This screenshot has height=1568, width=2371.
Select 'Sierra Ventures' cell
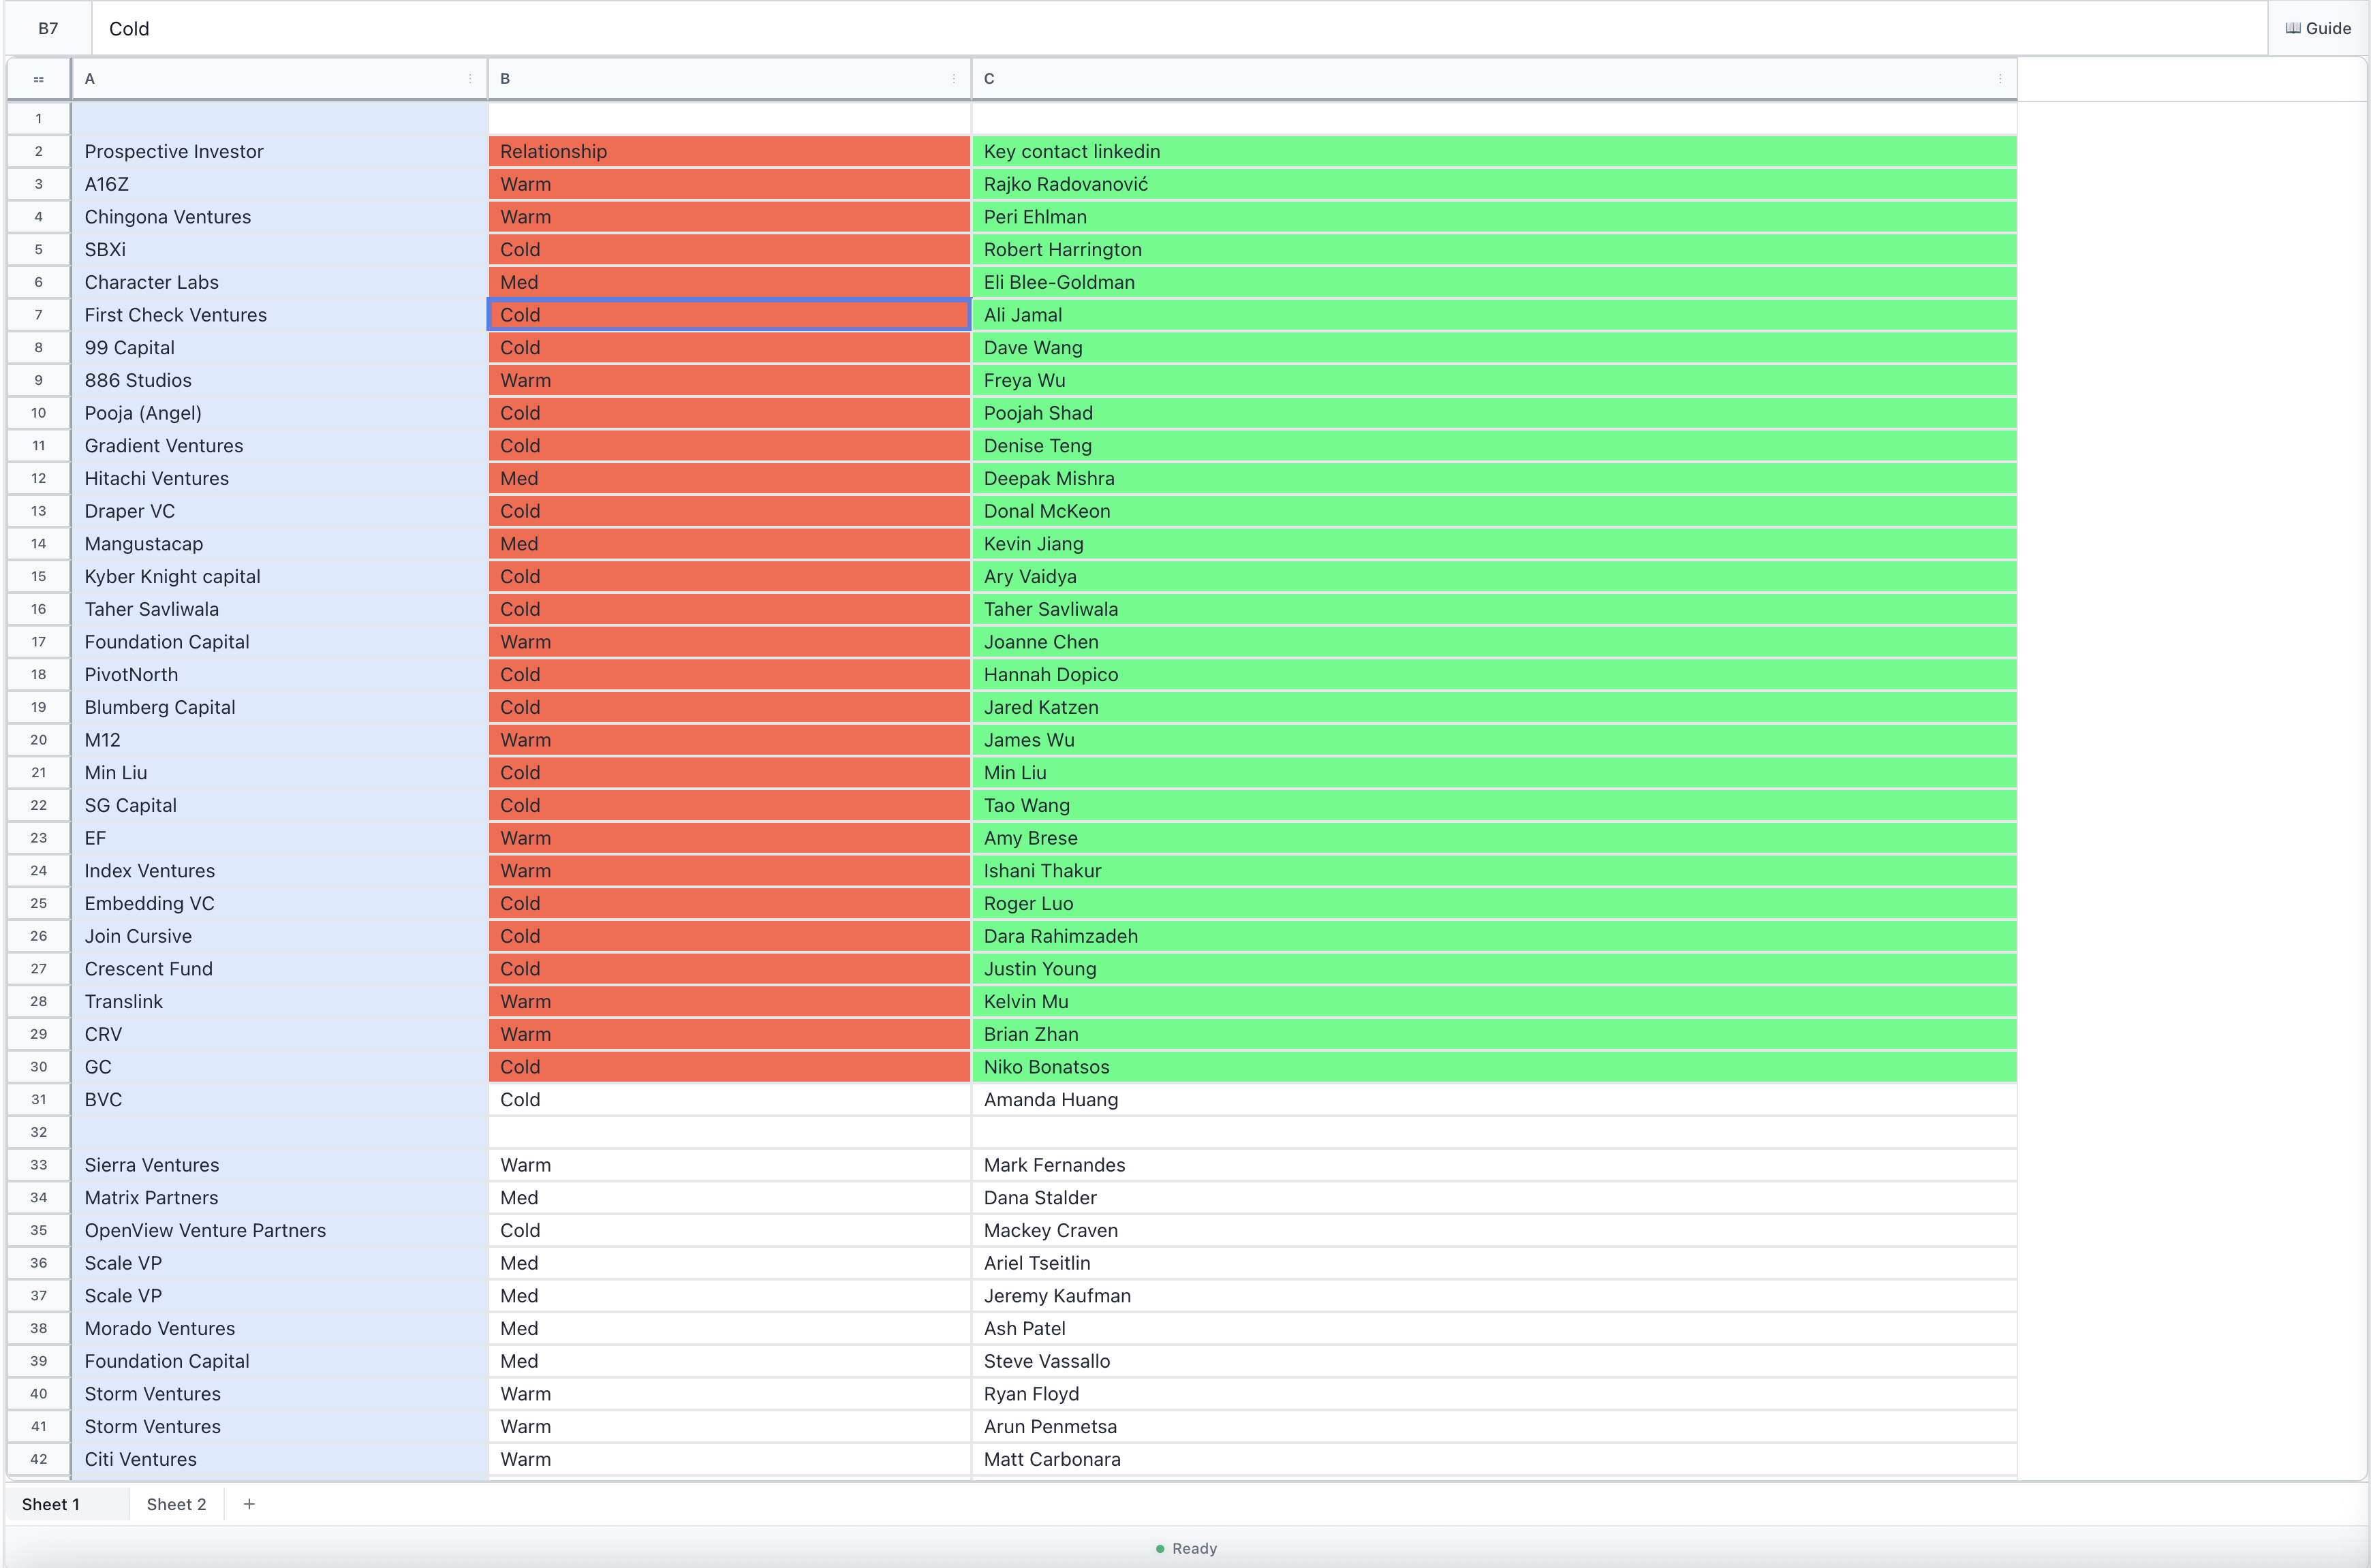tap(280, 1165)
